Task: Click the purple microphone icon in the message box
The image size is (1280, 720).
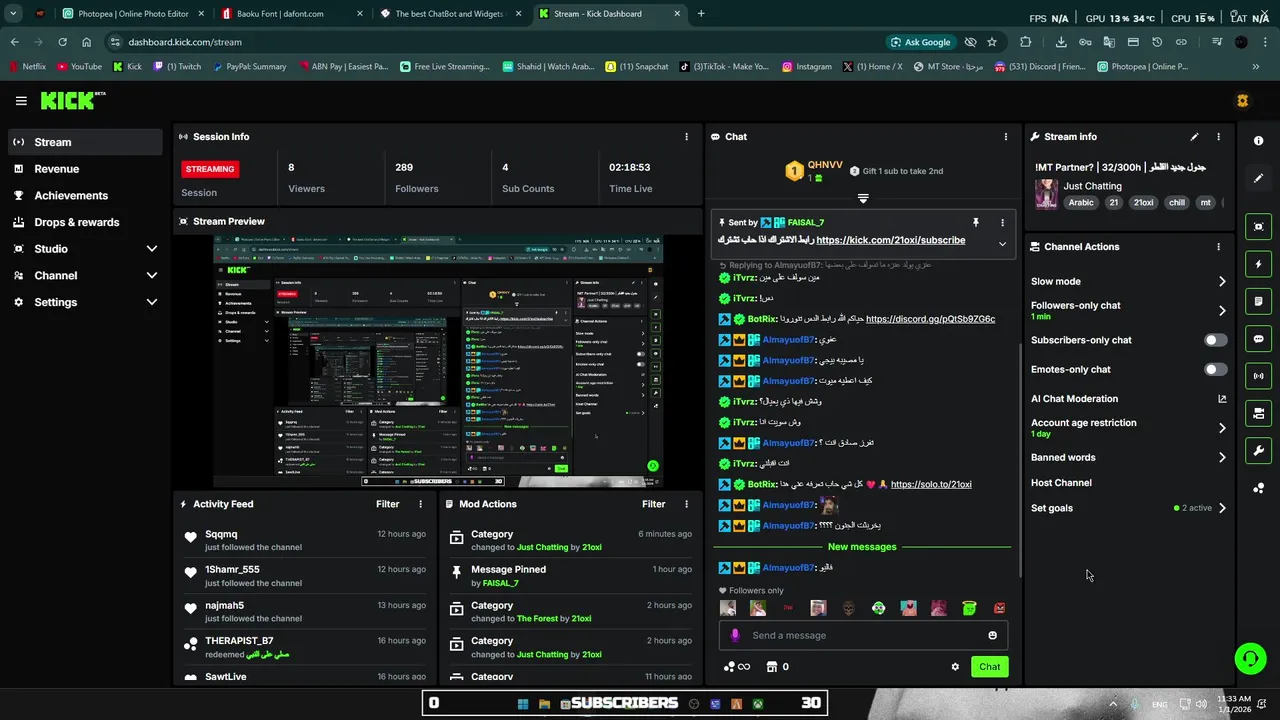Action: (735, 635)
